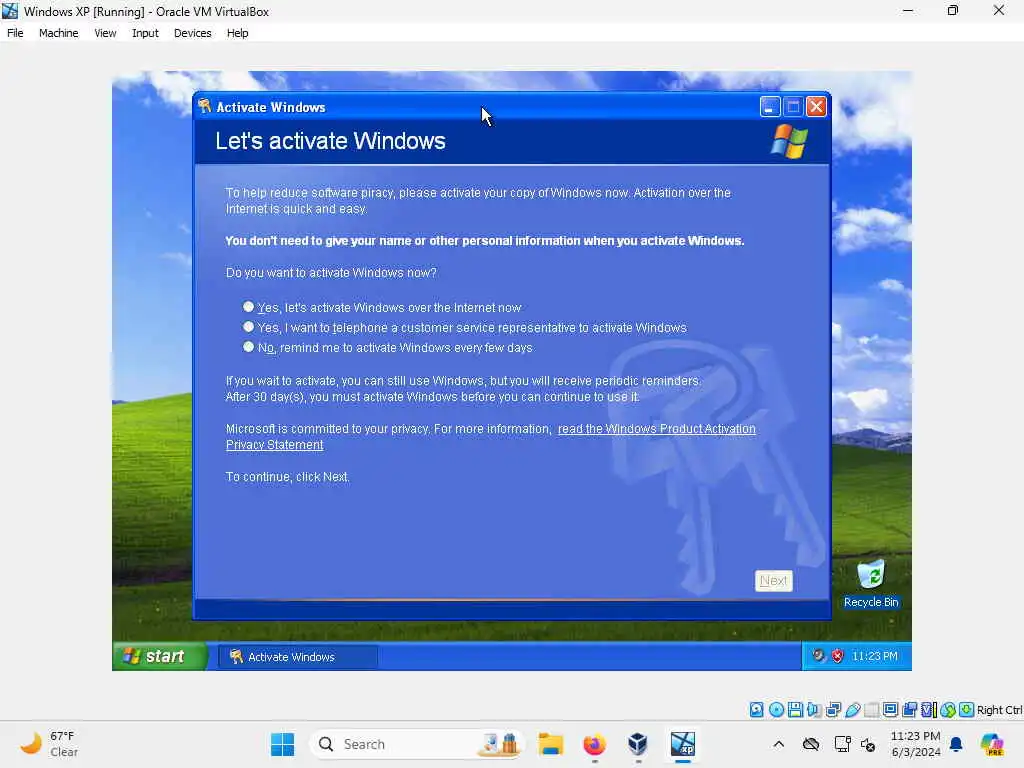Click the shared folders indicator icon

click(x=871, y=710)
